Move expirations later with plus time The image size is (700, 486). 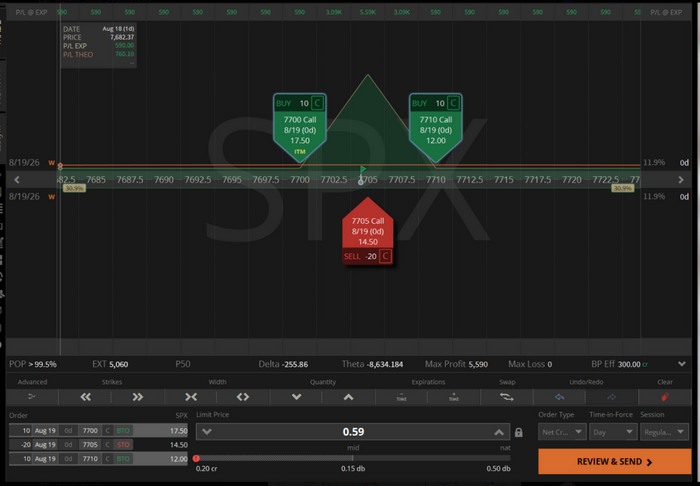(454, 397)
